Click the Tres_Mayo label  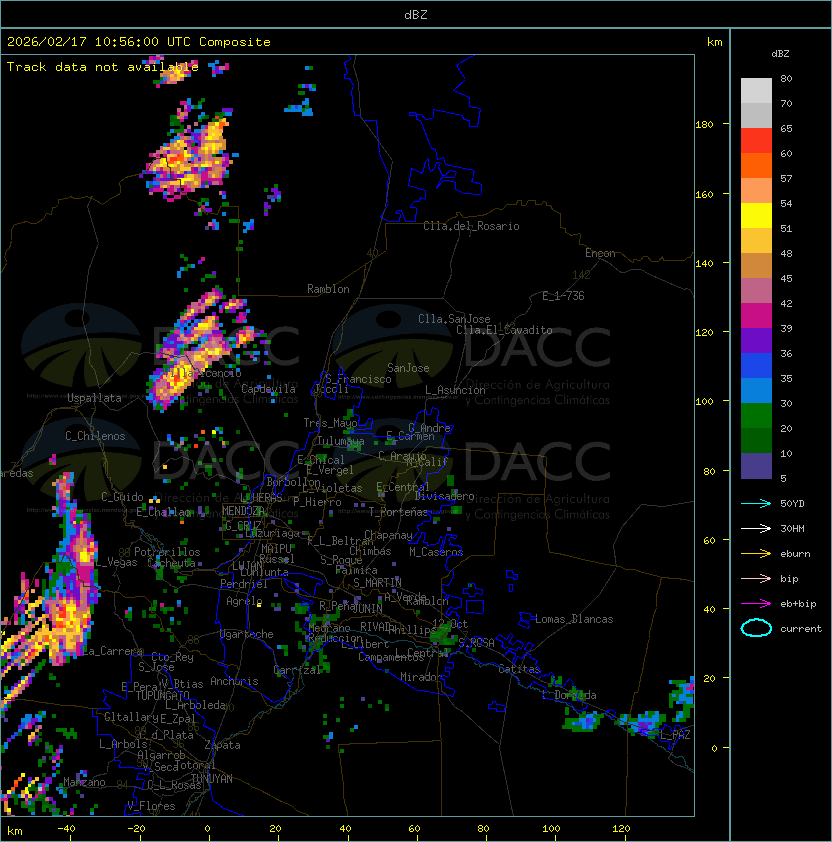[330, 423]
